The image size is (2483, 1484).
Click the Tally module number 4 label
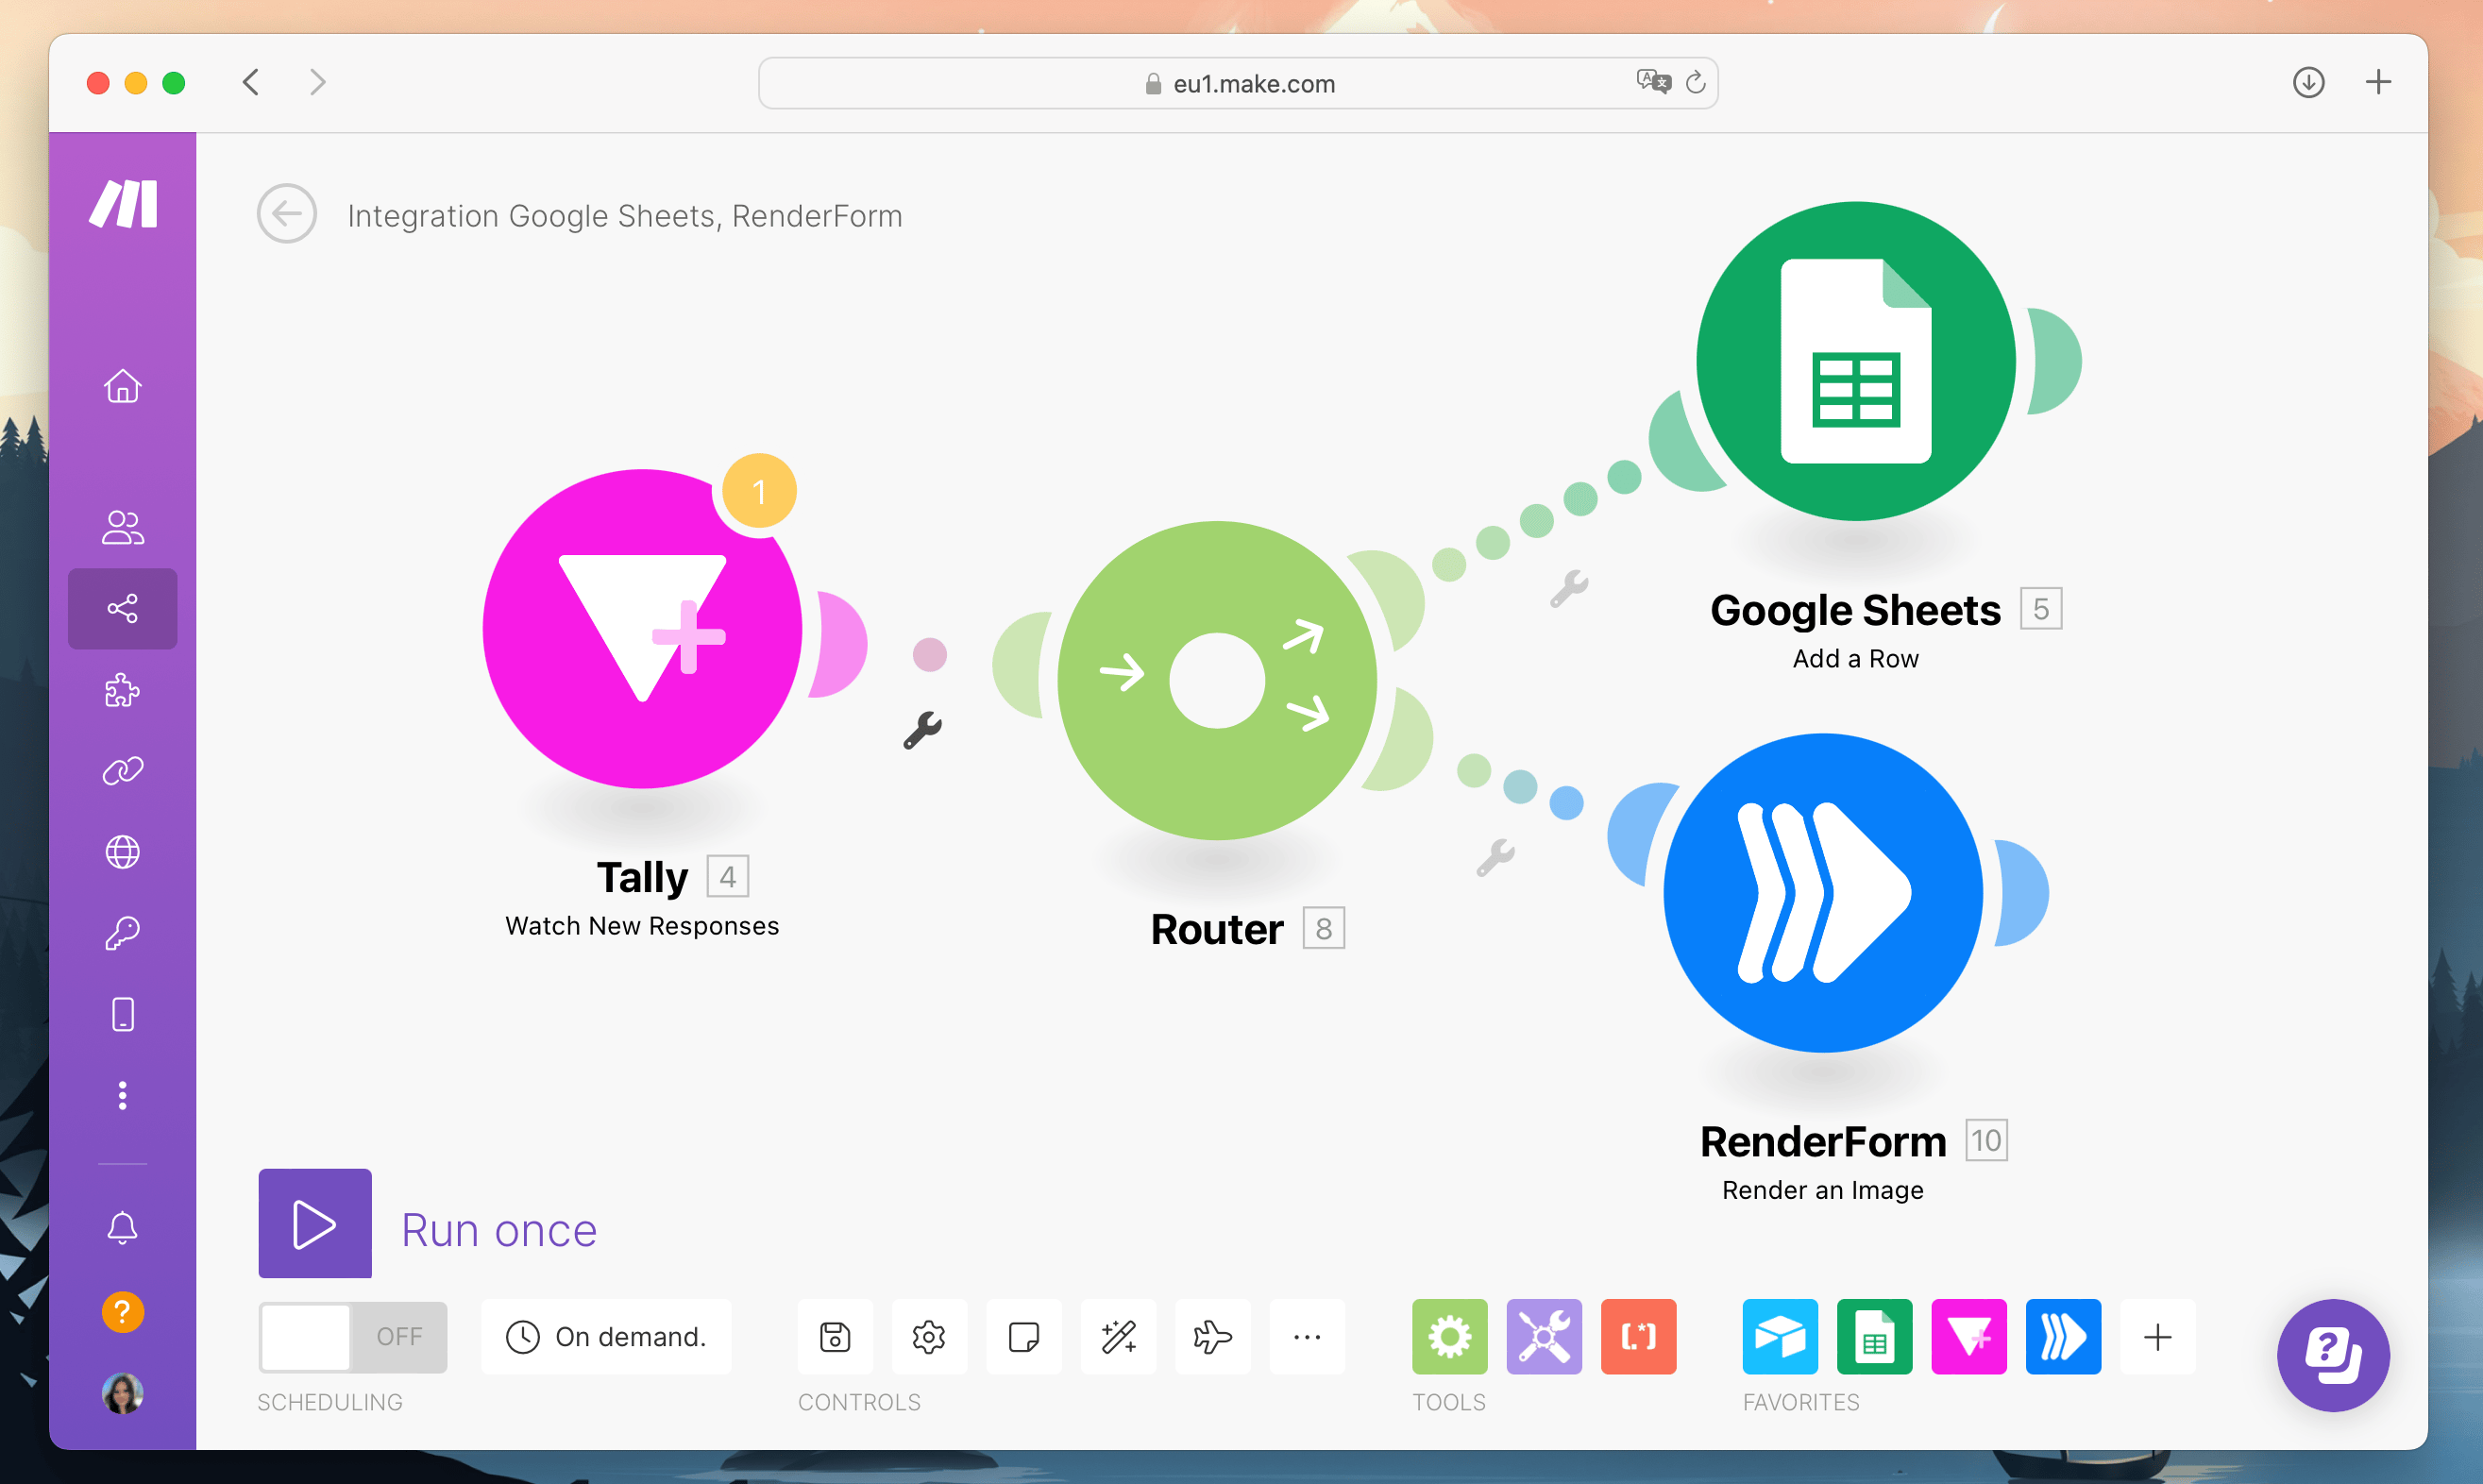coord(728,877)
